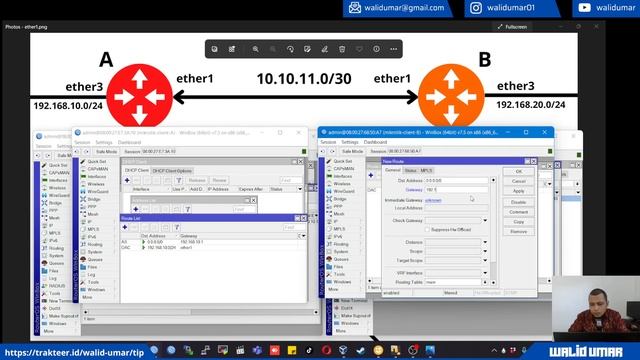This screenshot has height=360, width=640.
Task: Switch to the MPLS tab in New Route
Action: (426, 170)
